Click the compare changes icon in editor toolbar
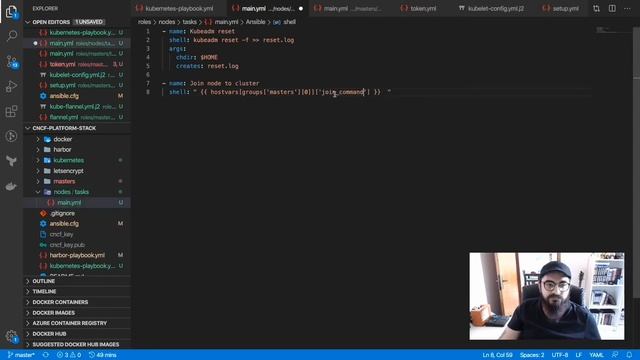 tap(596, 8)
